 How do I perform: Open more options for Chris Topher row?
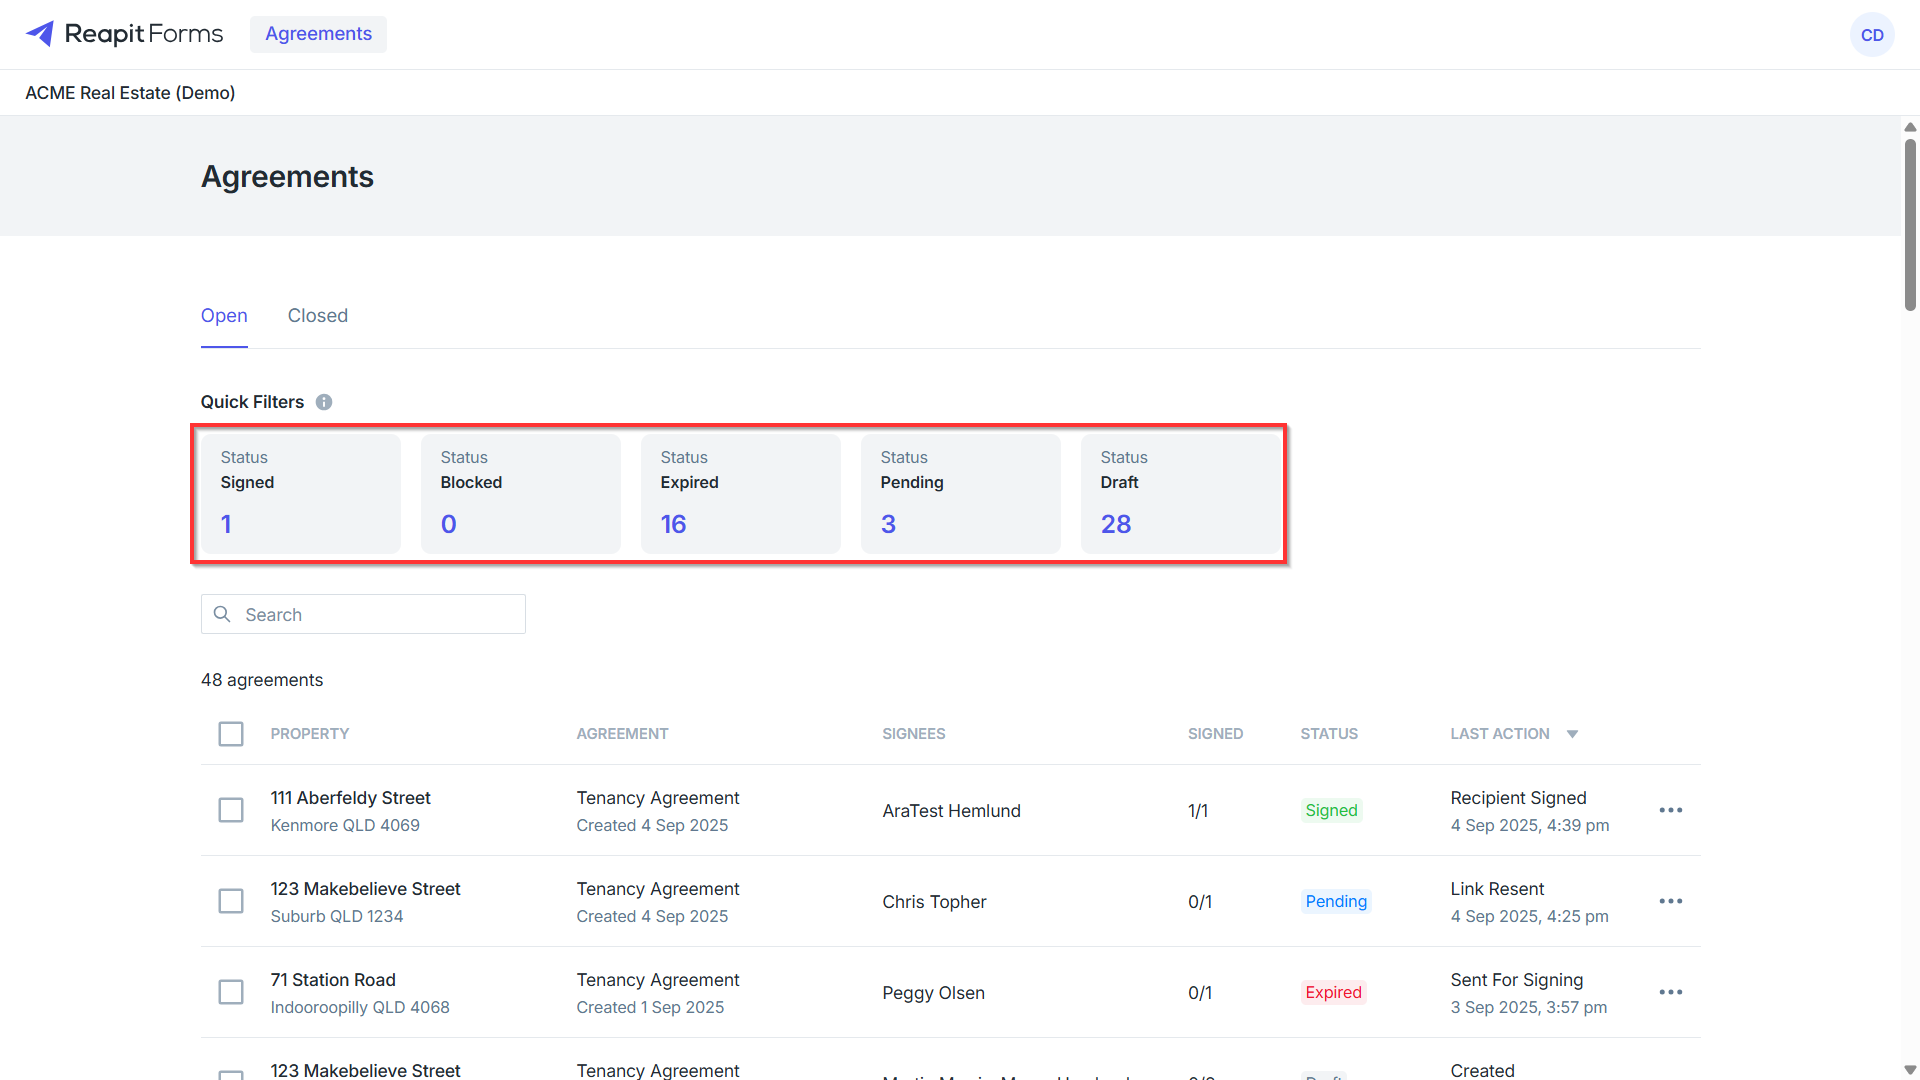(1671, 901)
